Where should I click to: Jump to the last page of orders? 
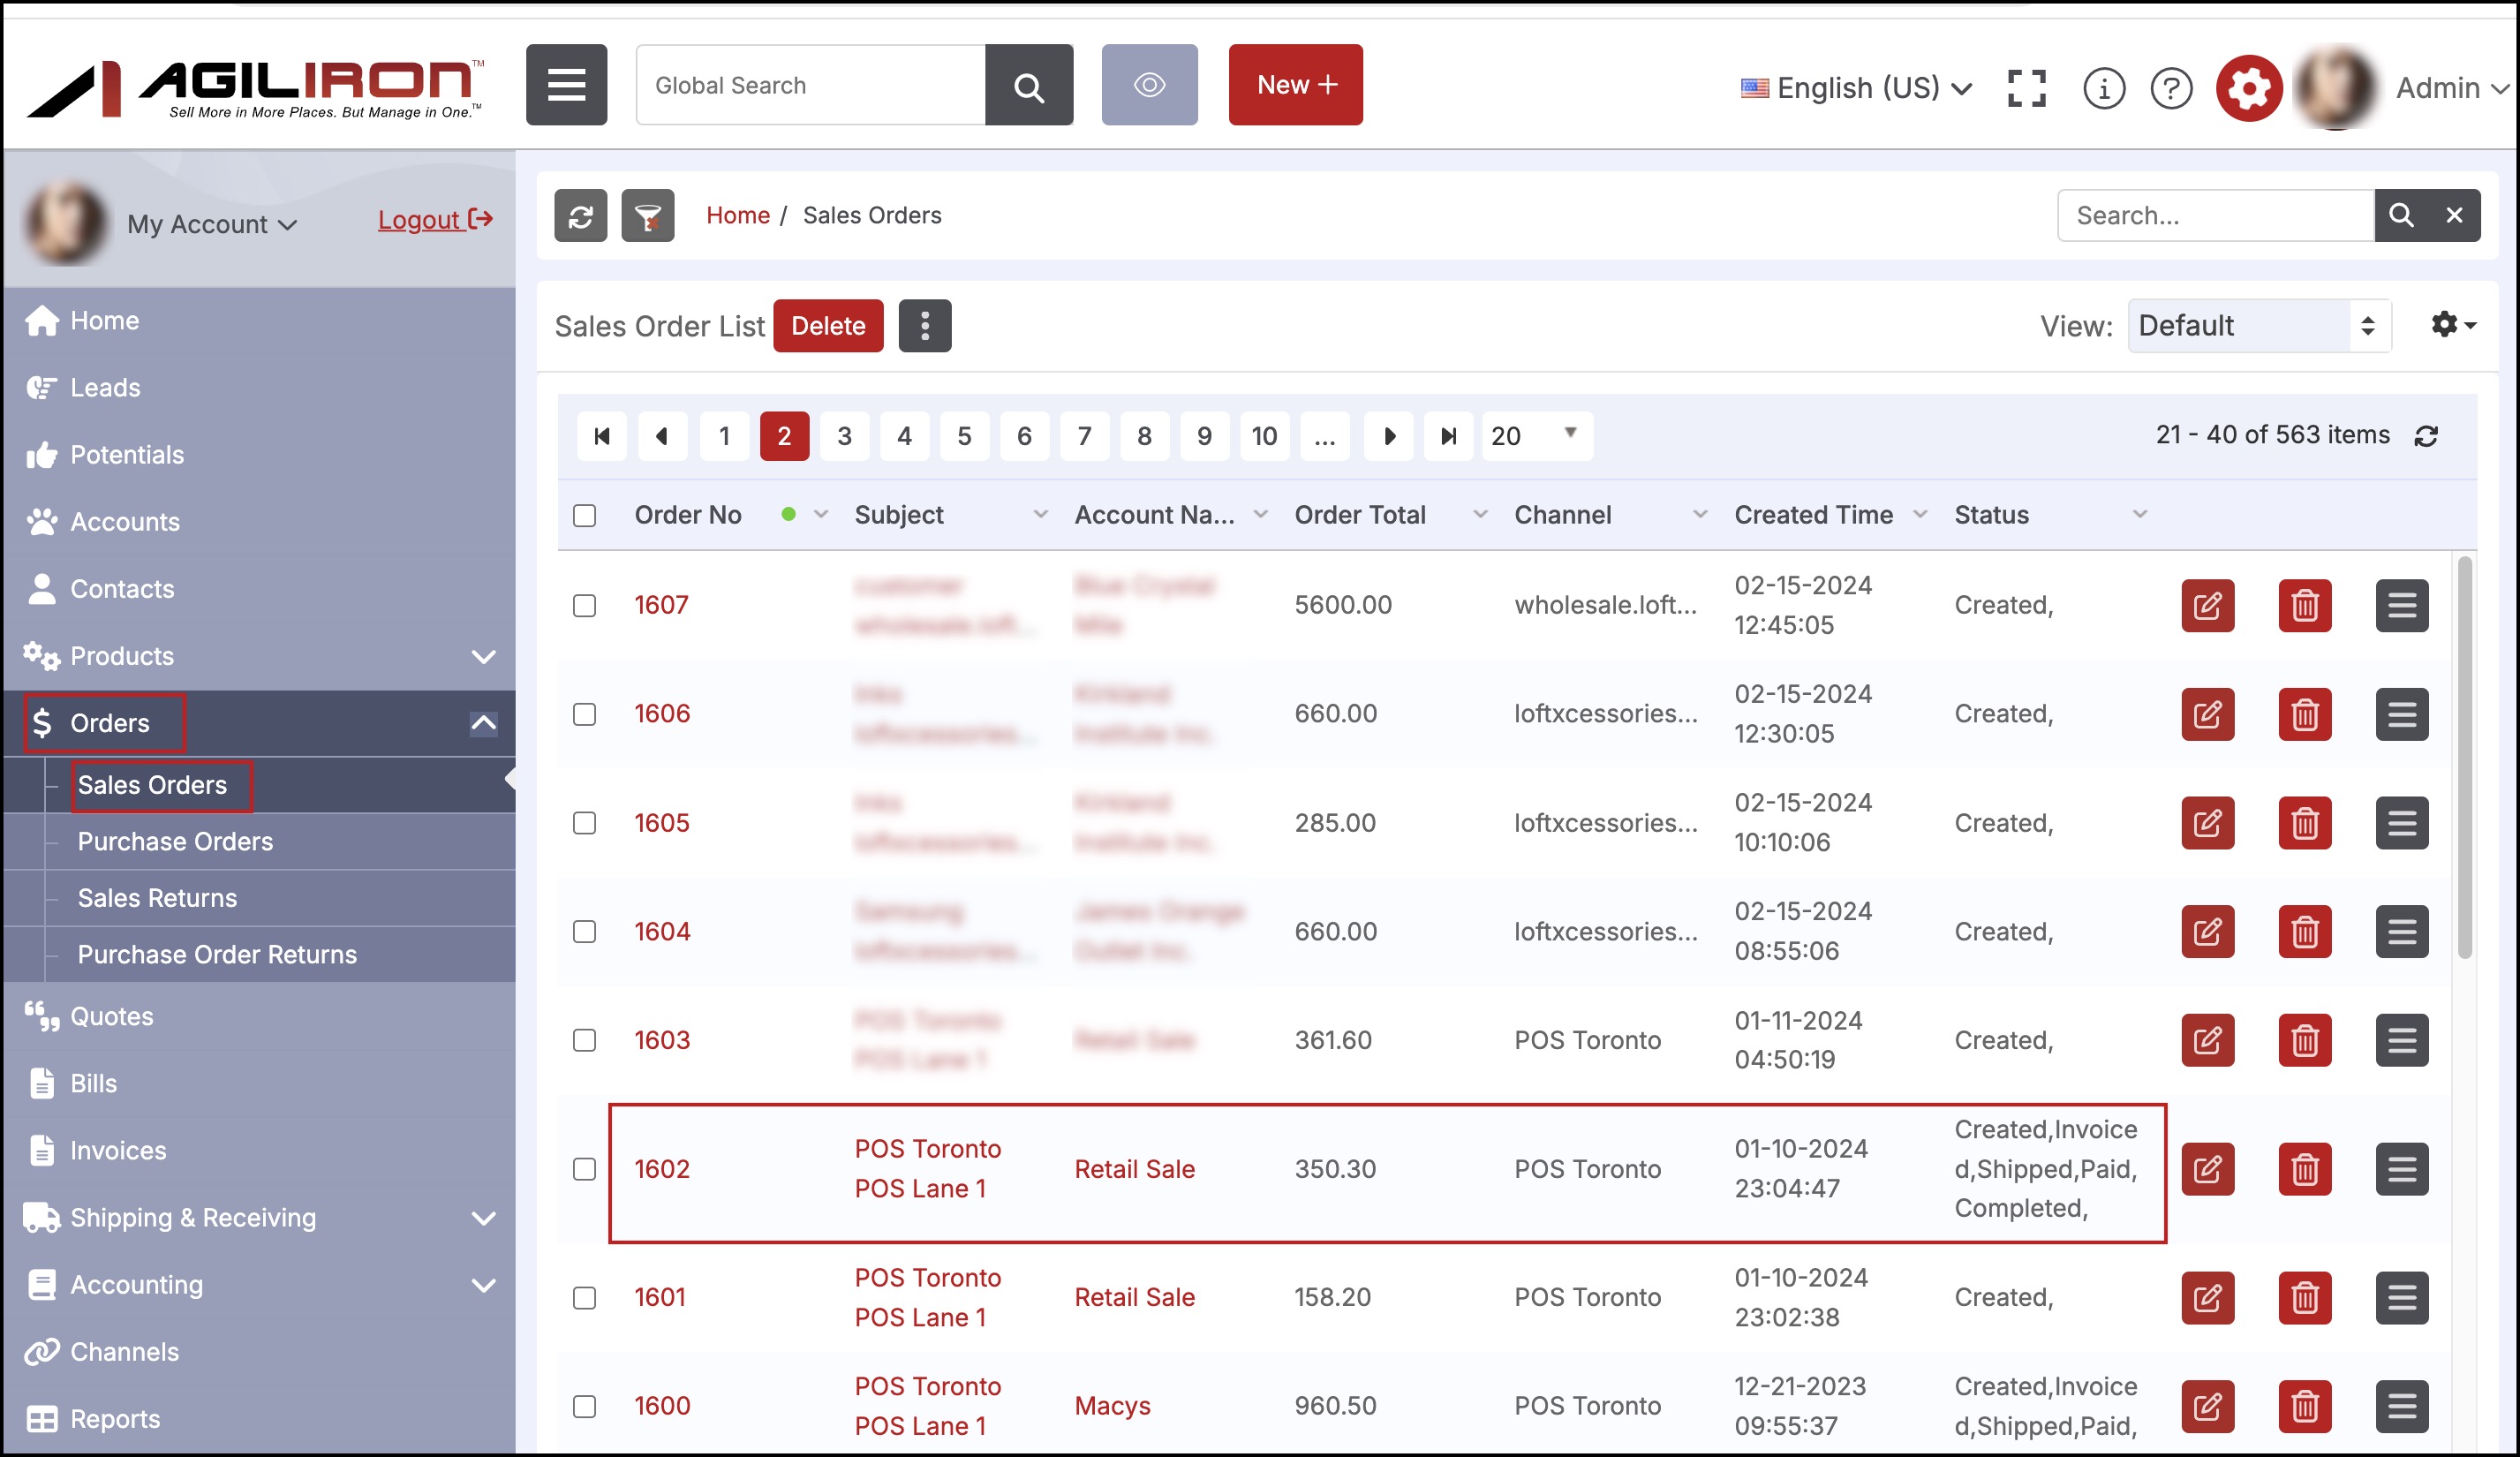point(1448,436)
